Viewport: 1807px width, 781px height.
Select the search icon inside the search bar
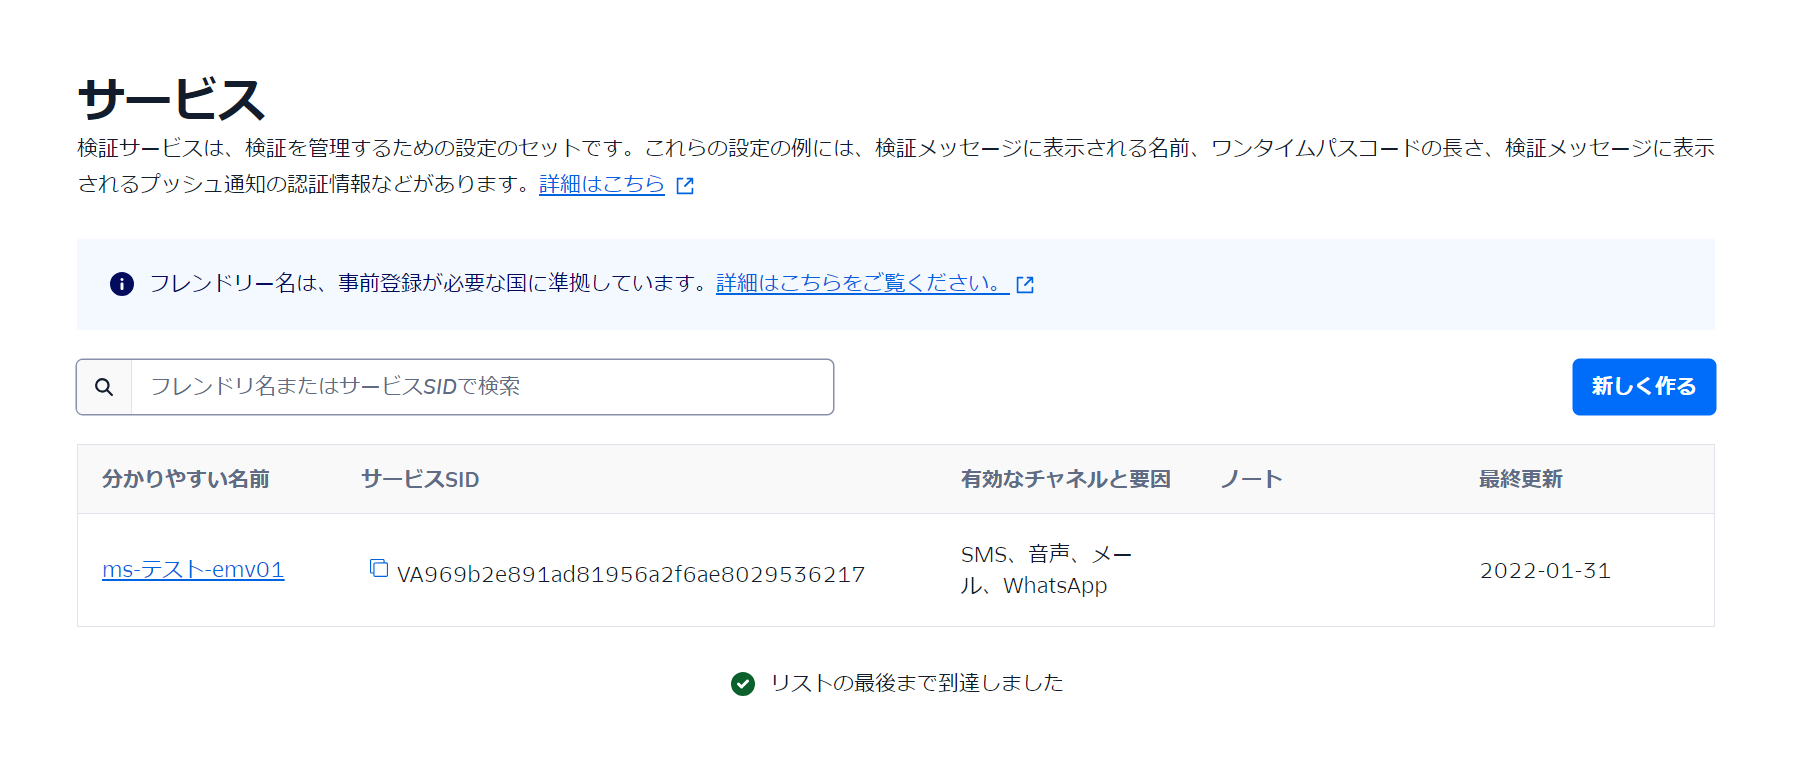pyautogui.click(x=104, y=386)
